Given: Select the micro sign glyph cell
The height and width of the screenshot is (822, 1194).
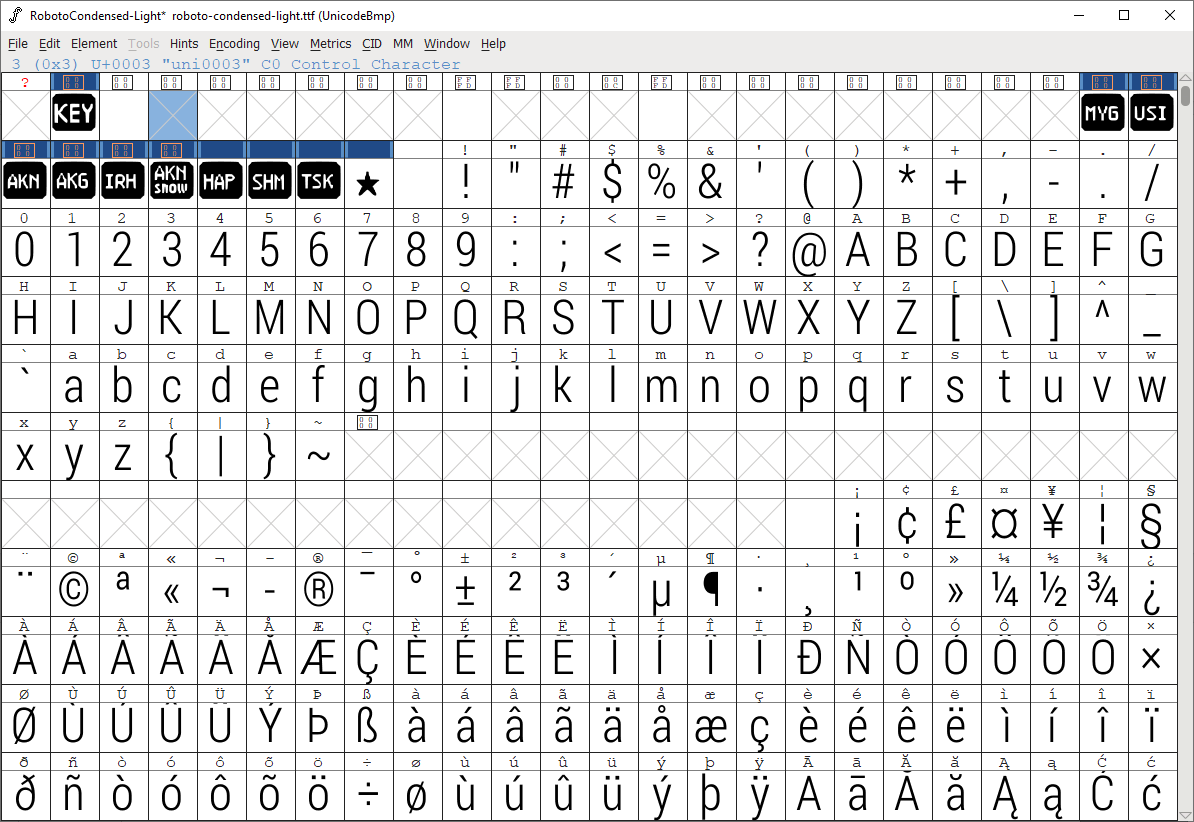Looking at the screenshot, I should pos(662,590).
